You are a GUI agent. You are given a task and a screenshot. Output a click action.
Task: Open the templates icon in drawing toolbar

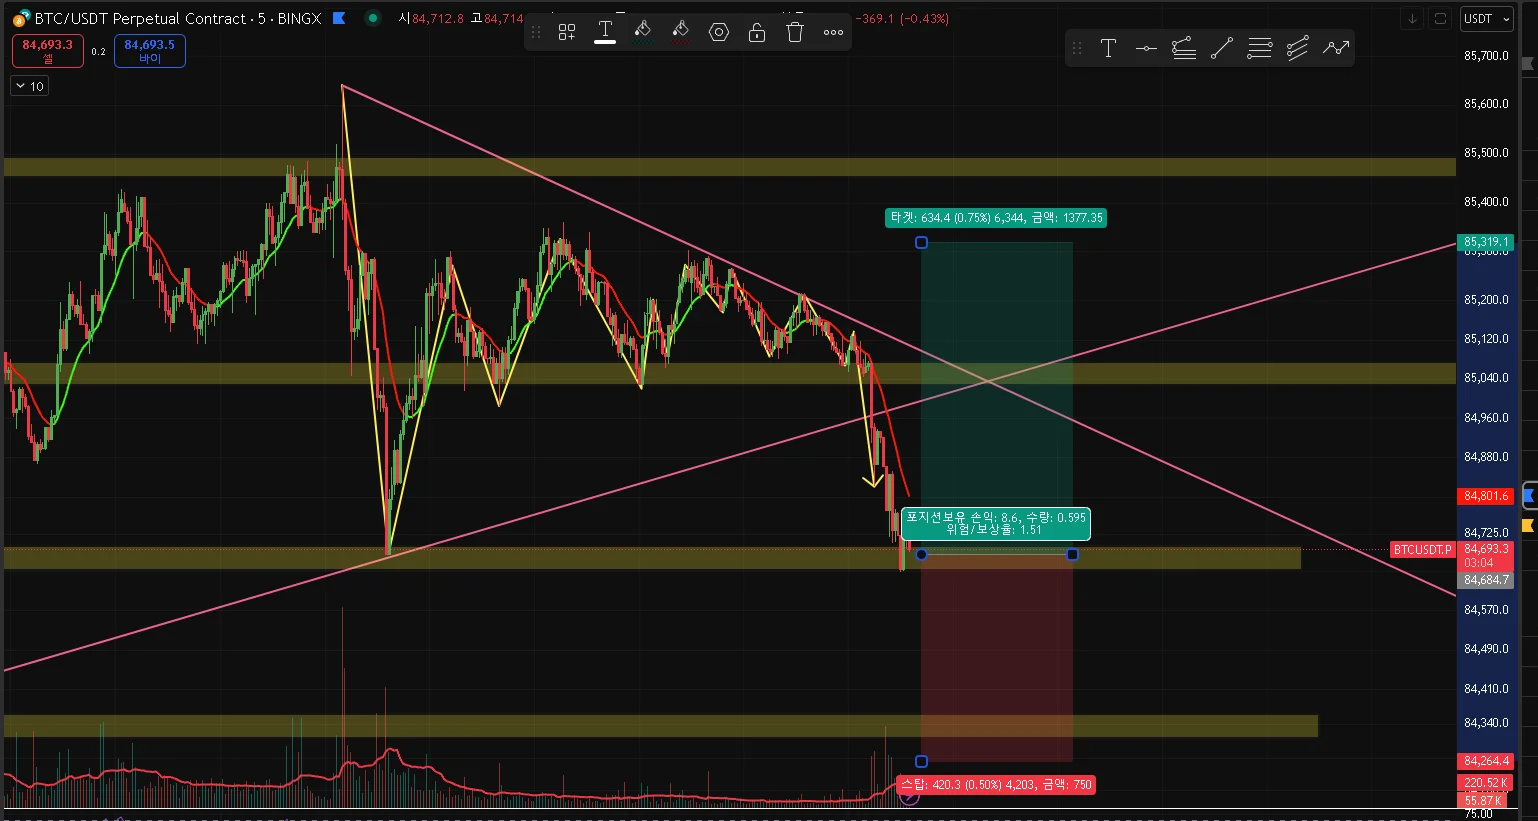567,32
